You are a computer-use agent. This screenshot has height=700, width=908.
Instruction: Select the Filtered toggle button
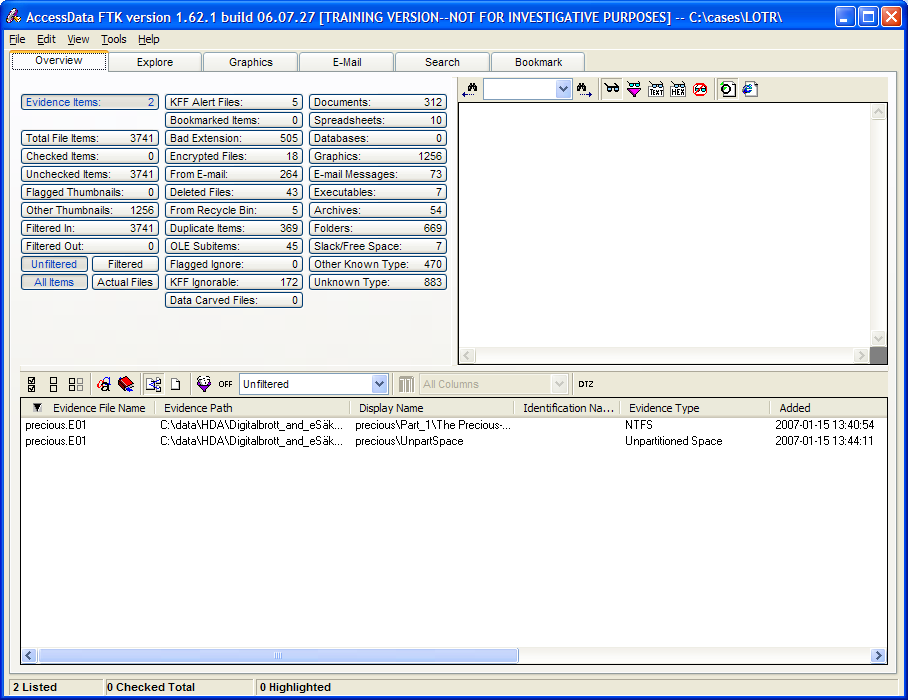click(x=125, y=264)
